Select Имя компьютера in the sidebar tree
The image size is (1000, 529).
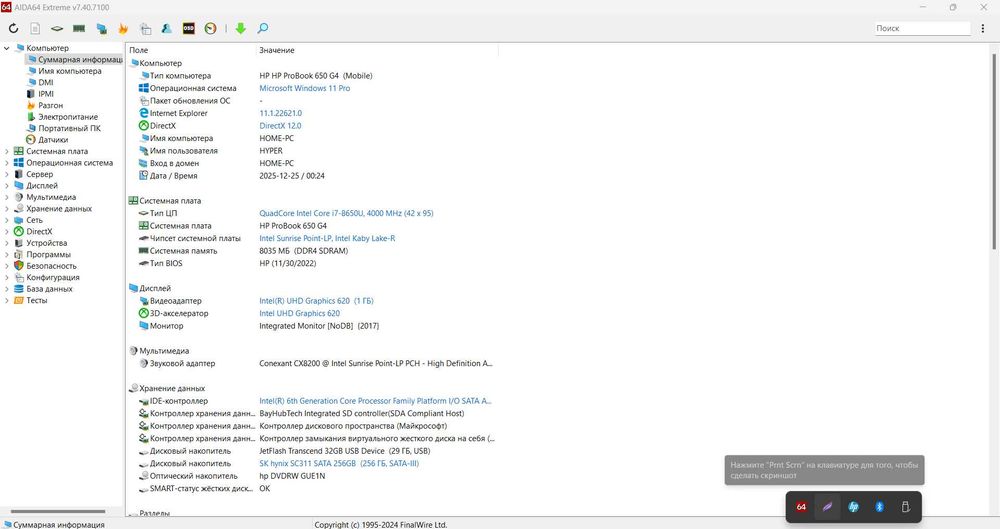point(70,71)
